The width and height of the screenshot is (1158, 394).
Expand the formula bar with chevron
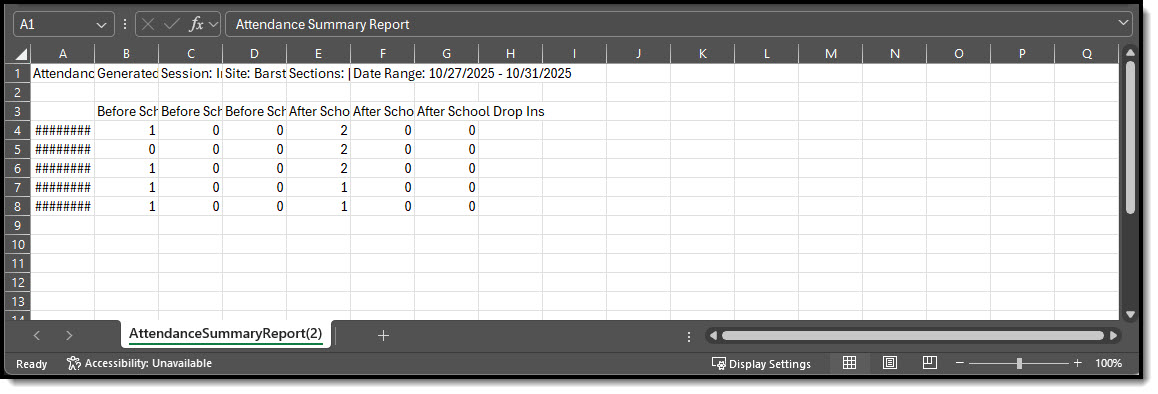pos(1124,24)
